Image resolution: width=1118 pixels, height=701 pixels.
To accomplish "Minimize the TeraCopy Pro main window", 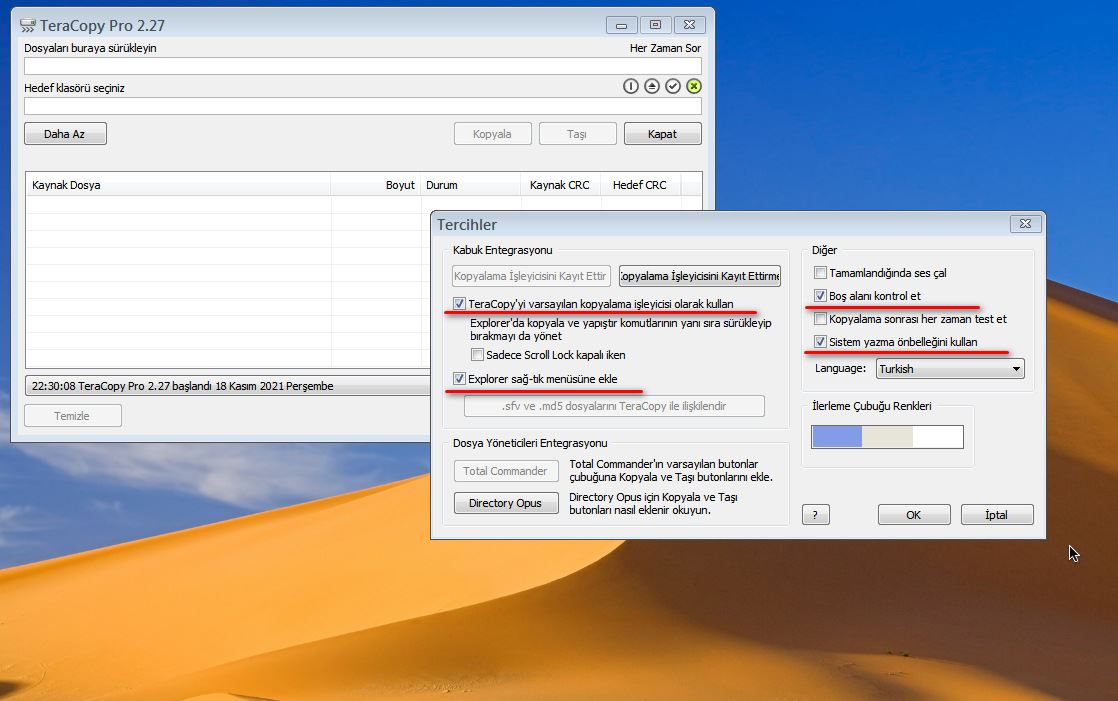I will 622,25.
